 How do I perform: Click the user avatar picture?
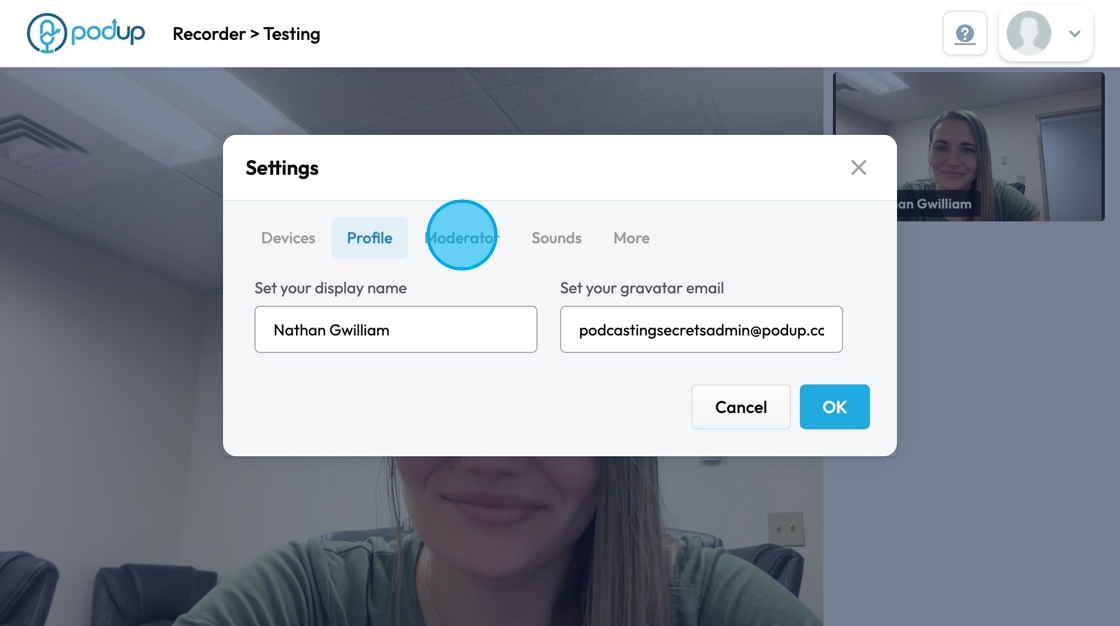coord(1029,34)
